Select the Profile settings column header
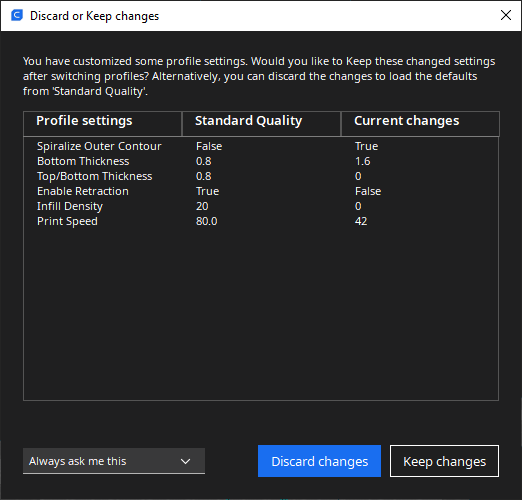Viewport: 522px width, 500px height. (103, 124)
